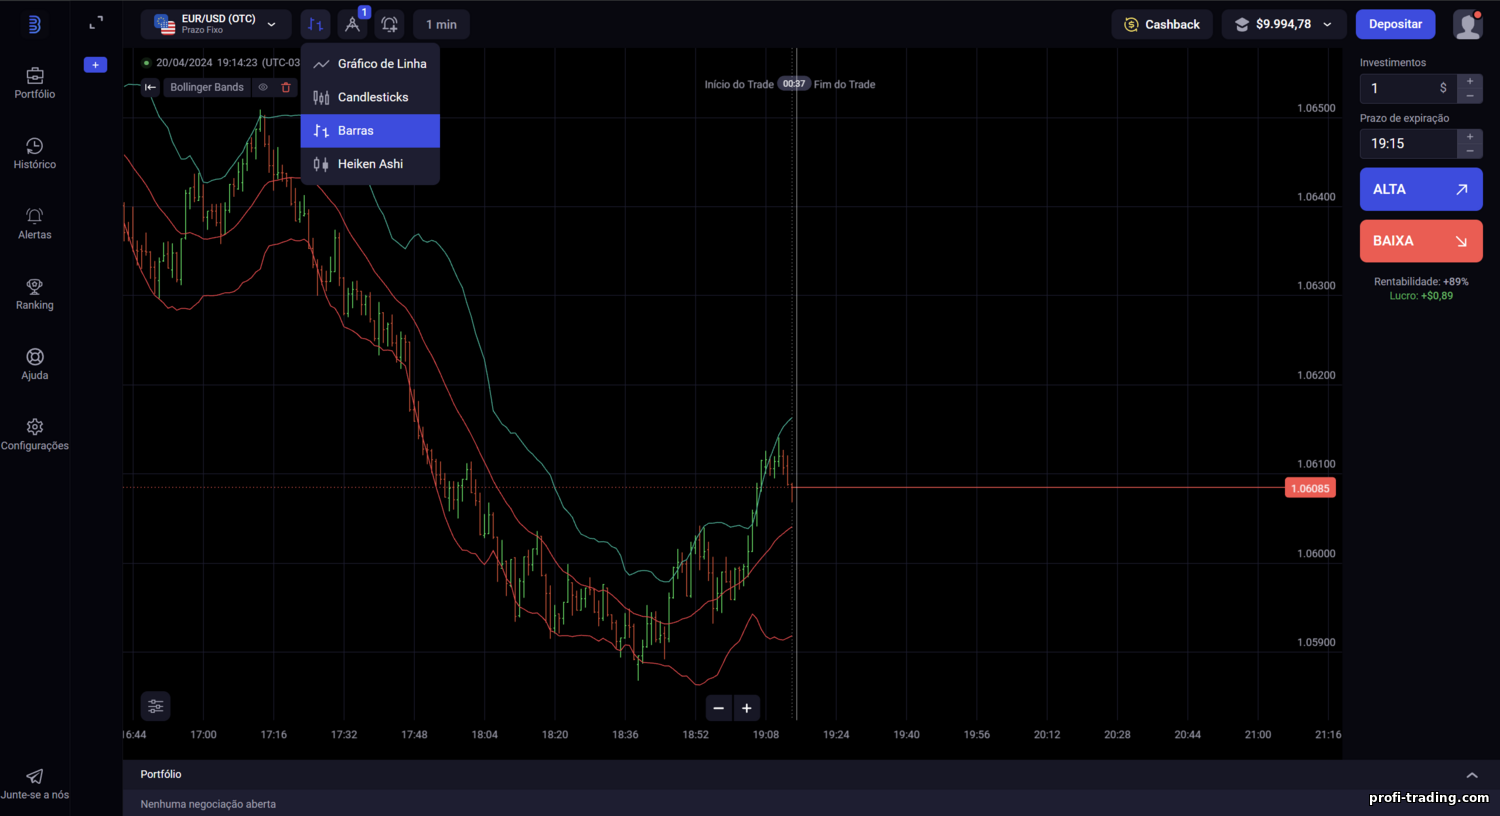The width and height of the screenshot is (1500, 816).
Task: Open the Alertas sidebar section
Action: pos(35,224)
